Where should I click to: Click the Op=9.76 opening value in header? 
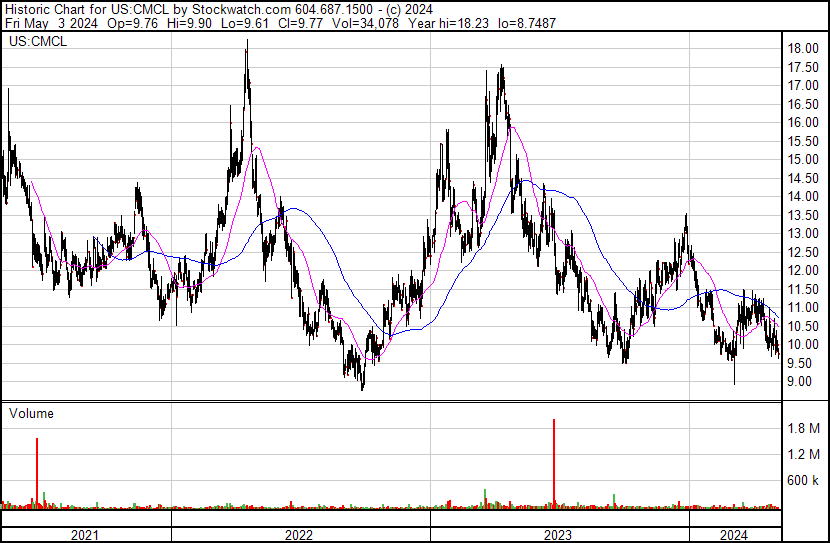coord(132,23)
